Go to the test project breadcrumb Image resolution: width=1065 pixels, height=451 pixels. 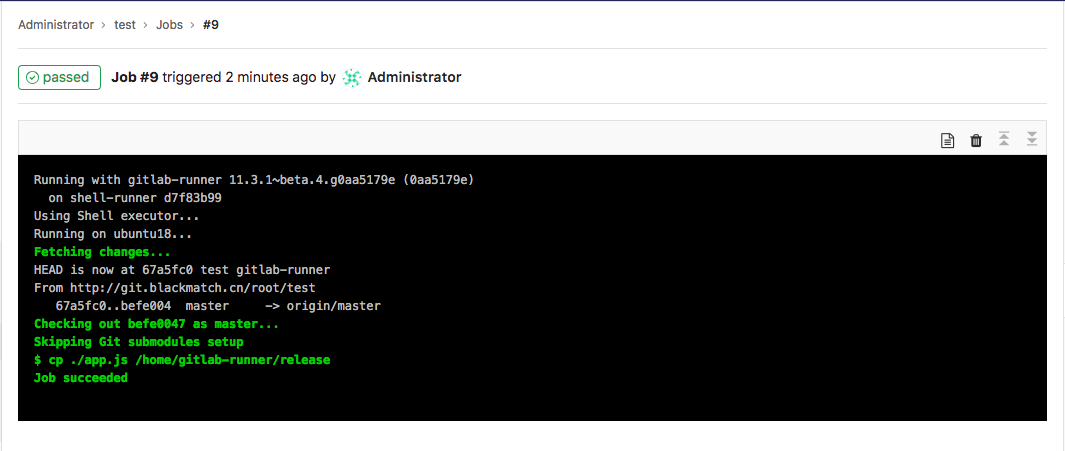click(125, 24)
